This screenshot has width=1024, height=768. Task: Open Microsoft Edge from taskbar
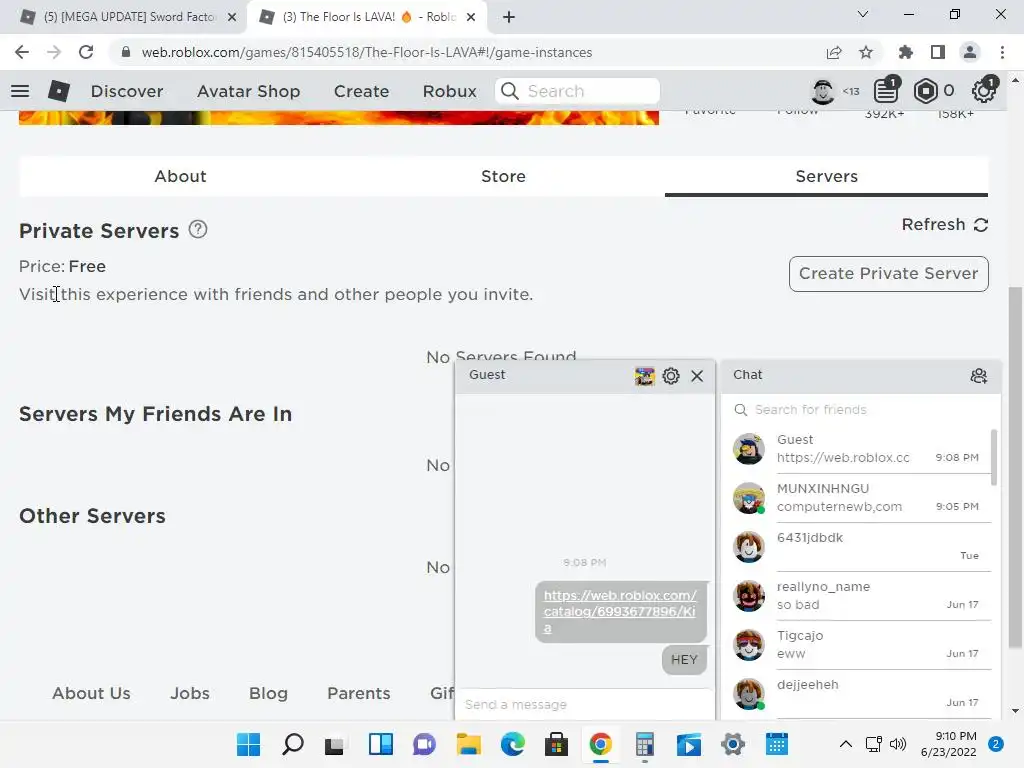[513, 744]
